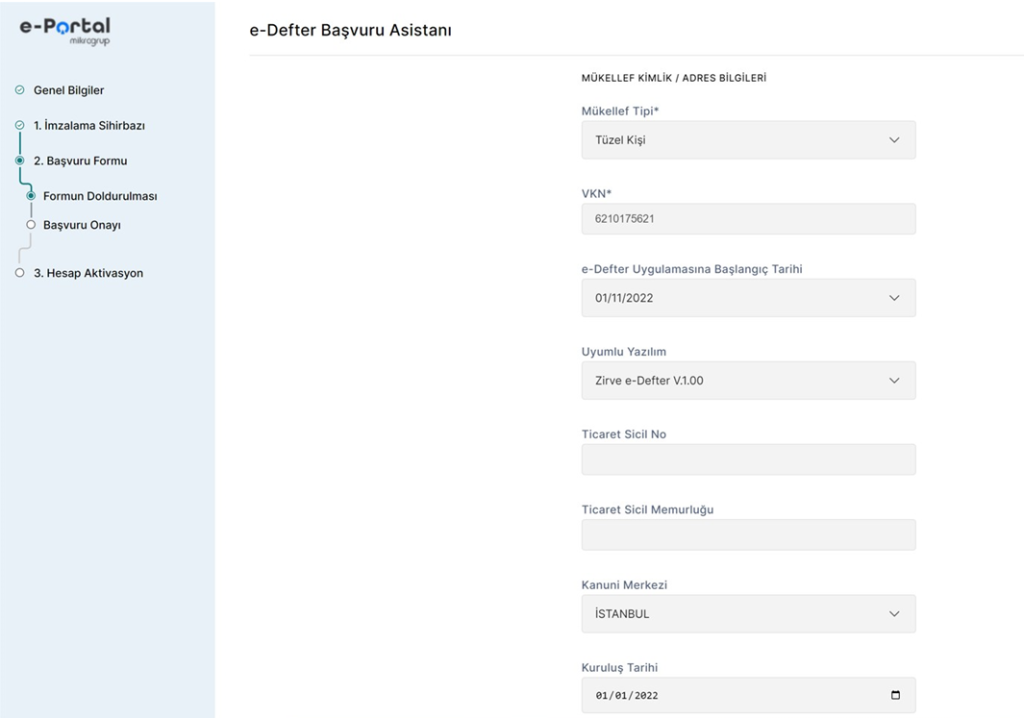1024x718 pixels.
Task: Click the Hesap Aktivasyon empty step circle
Action: pos(19,273)
